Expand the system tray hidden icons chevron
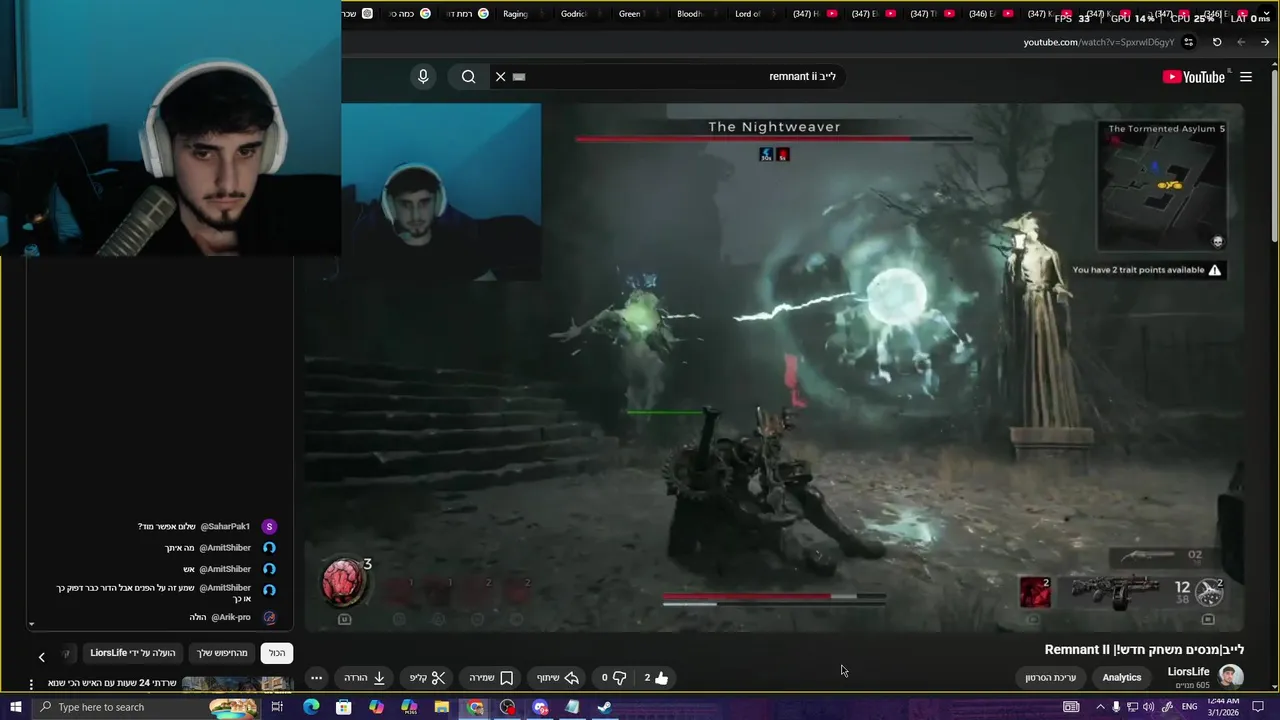The height and width of the screenshot is (720, 1280). [1100, 707]
